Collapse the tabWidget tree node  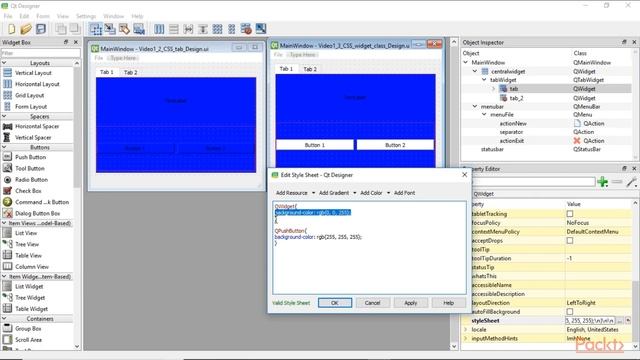(484, 80)
